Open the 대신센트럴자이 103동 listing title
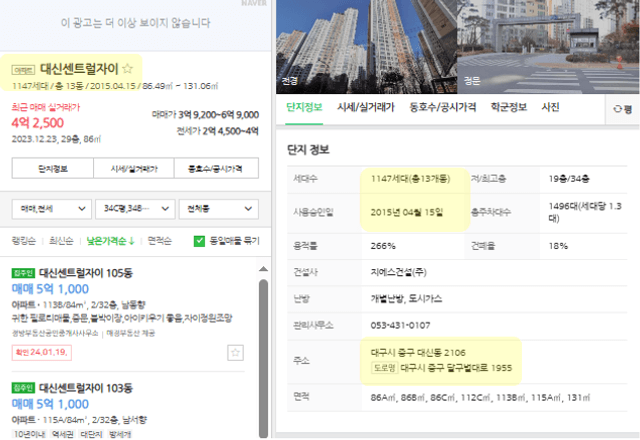The height and width of the screenshot is (440, 640). tap(86, 387)
